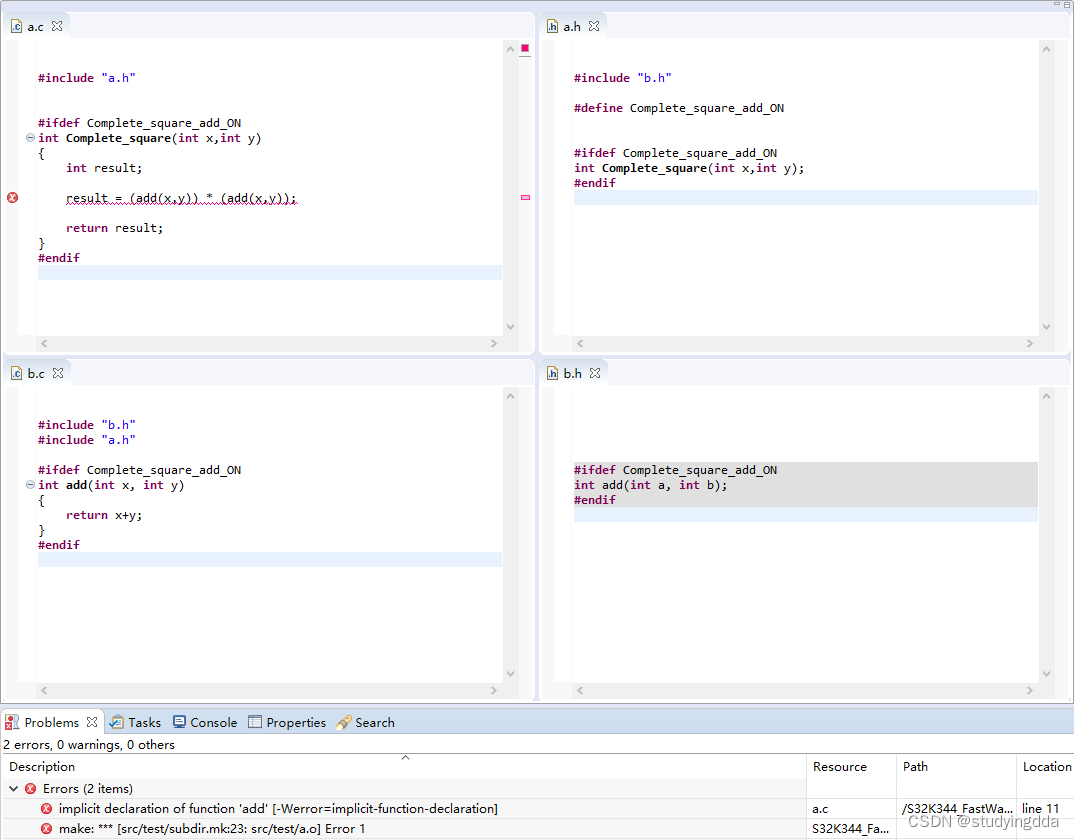
Task: Select the Errors (2 items) row
Action: click(404, 789)
